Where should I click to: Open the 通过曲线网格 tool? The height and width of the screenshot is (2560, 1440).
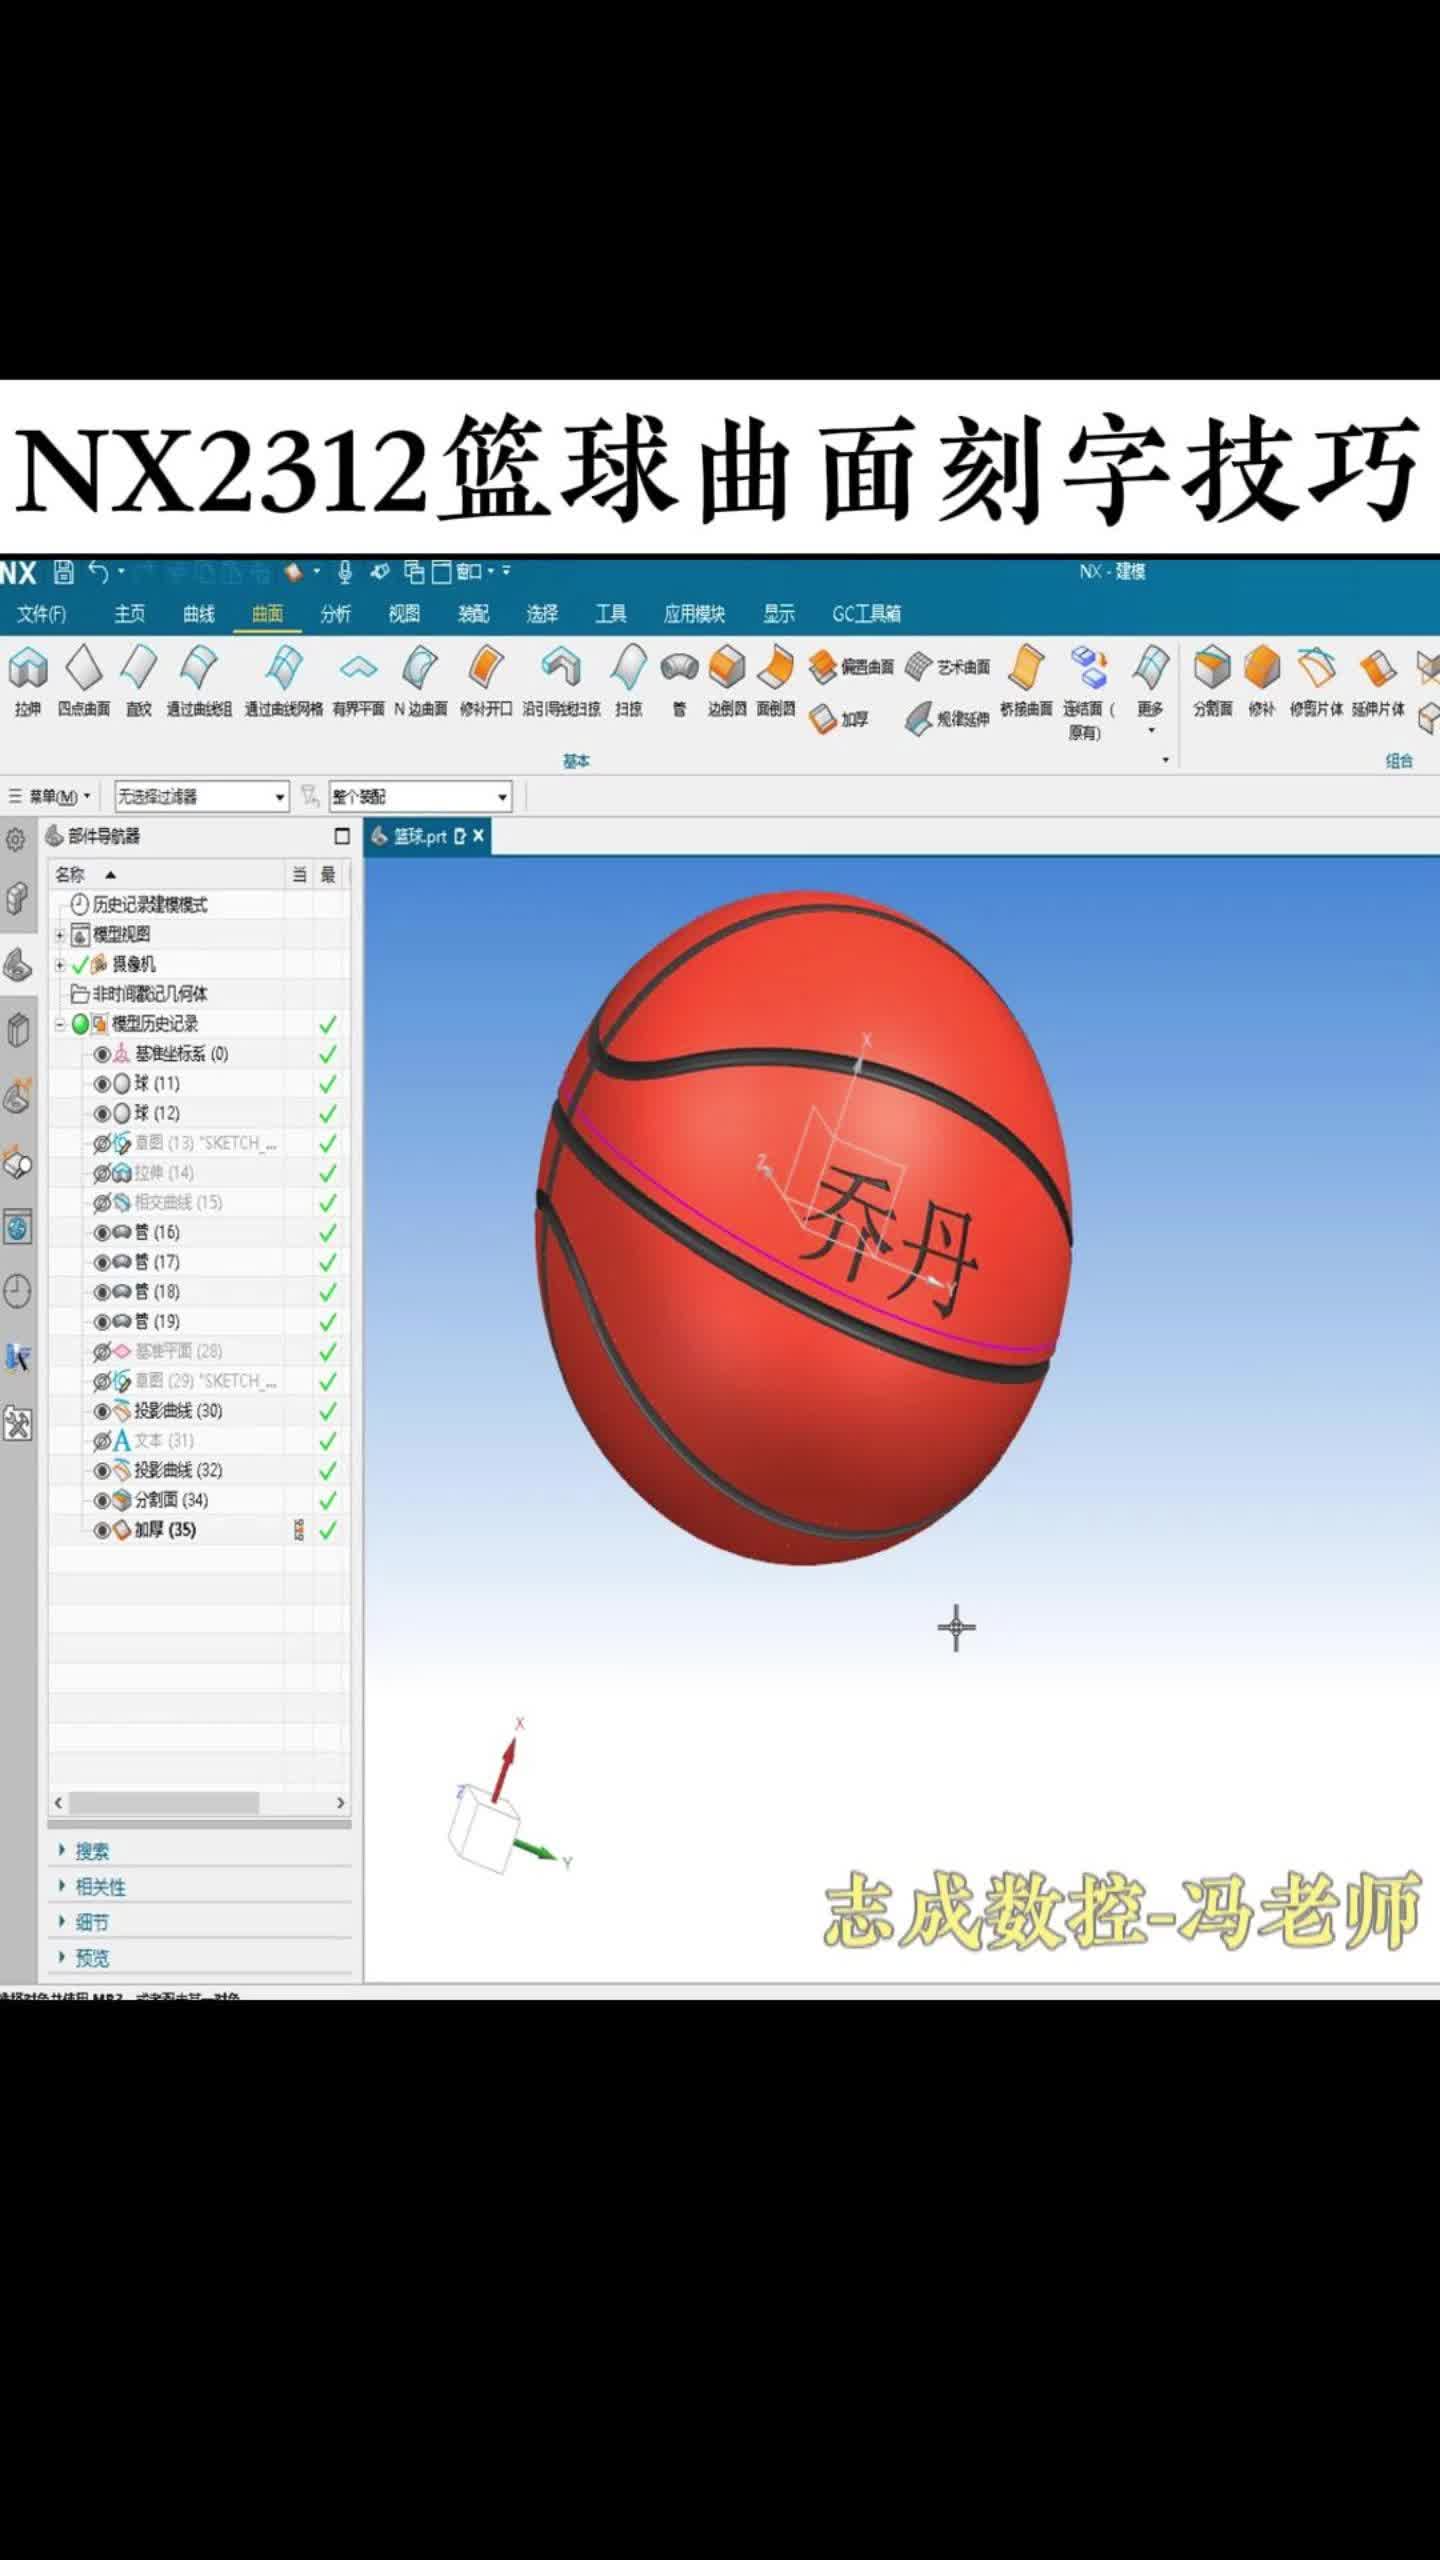click(x=284, y=681)
